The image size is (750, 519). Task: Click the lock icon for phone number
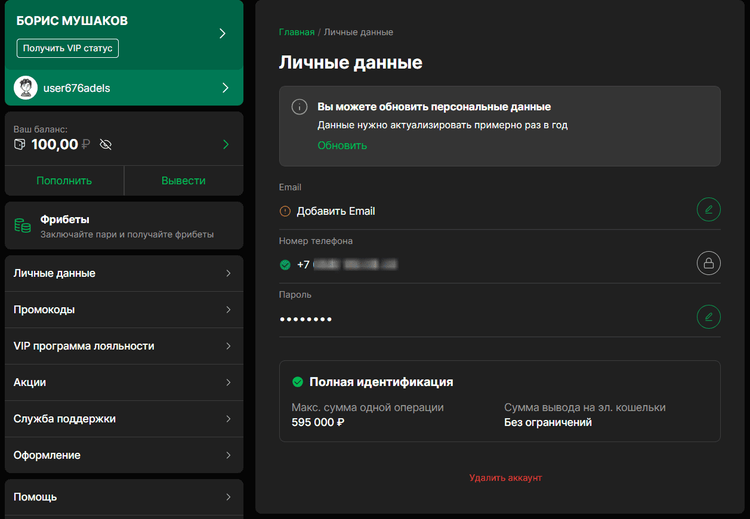pyautogui.click(x=708, y=263)
